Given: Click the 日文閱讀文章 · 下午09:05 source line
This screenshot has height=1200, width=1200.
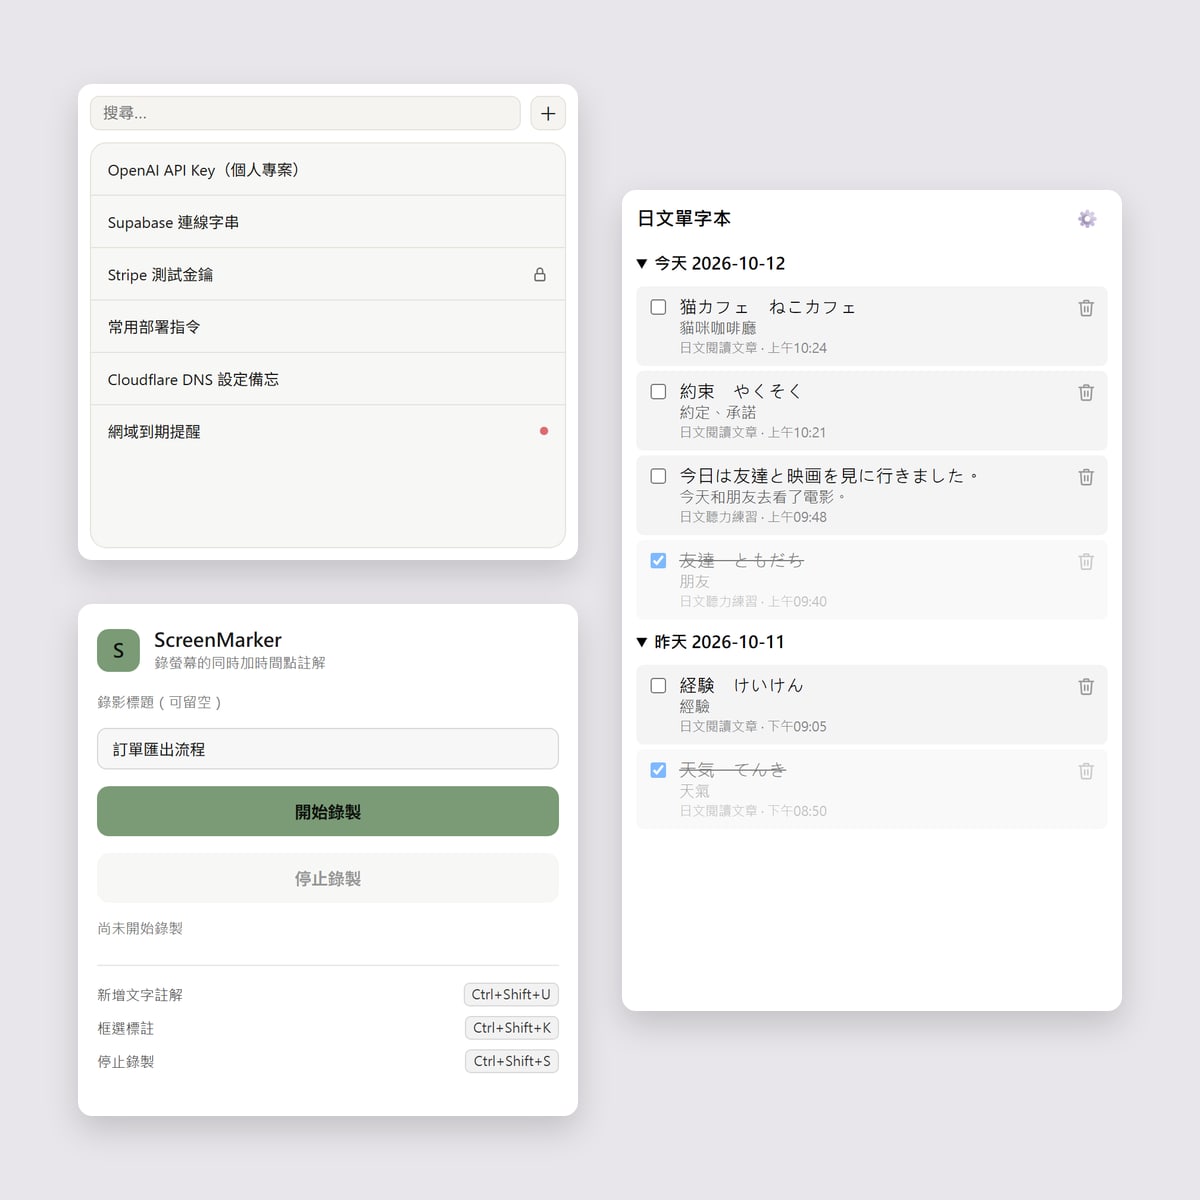Looking at the screenshot, I should [753, 727].
